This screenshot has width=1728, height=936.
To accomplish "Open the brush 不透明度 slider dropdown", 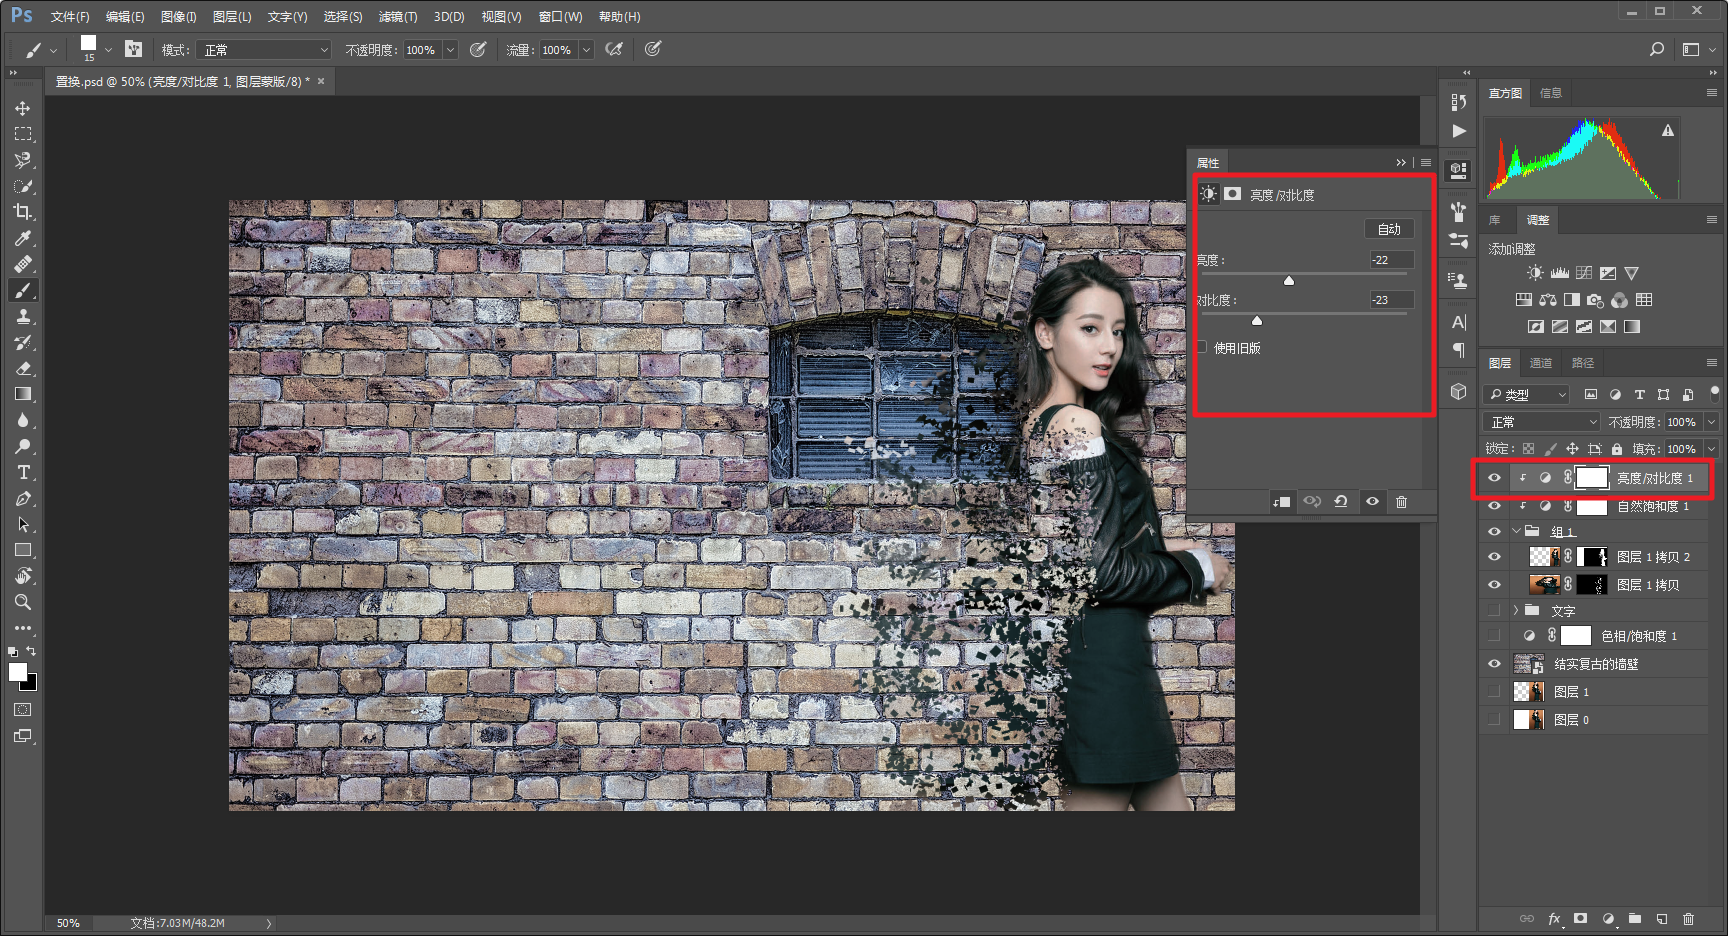I will coord(450,50).
